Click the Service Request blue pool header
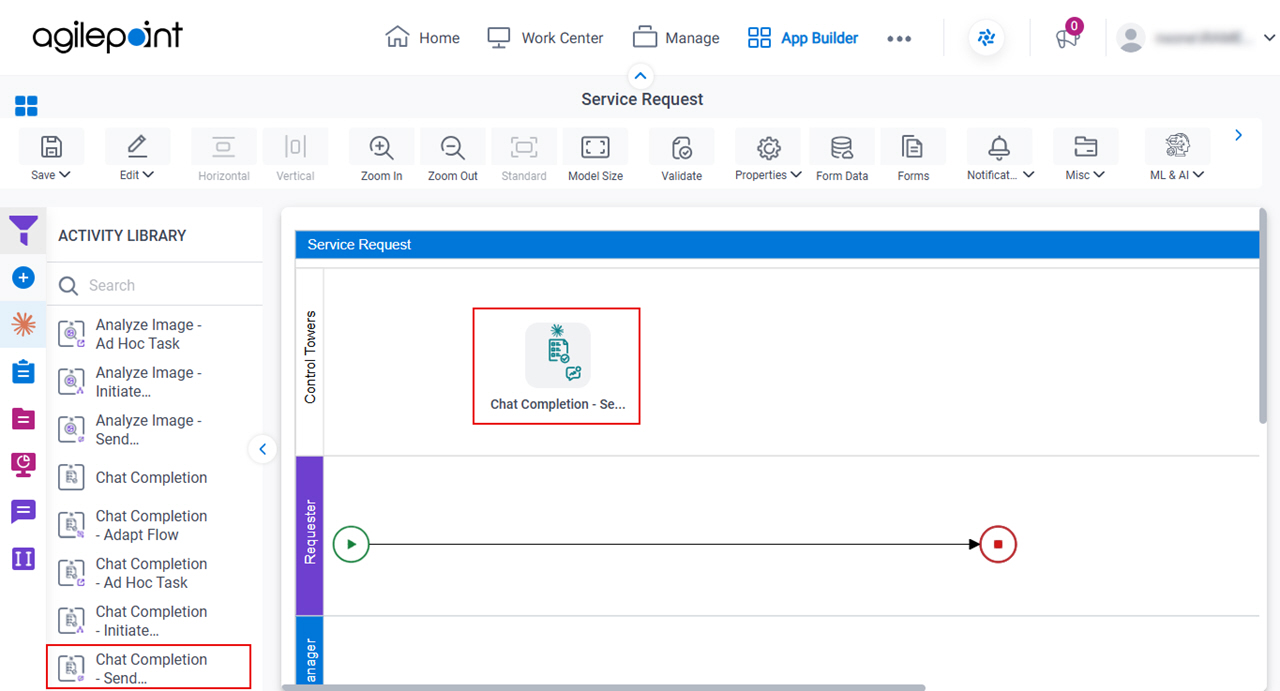Screen dimensions: 1280x691 pos(777,245)
